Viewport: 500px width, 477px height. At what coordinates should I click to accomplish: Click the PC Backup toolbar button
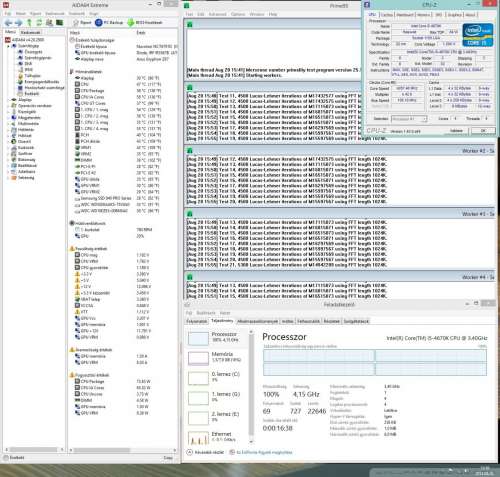click(x=109, y=23)
